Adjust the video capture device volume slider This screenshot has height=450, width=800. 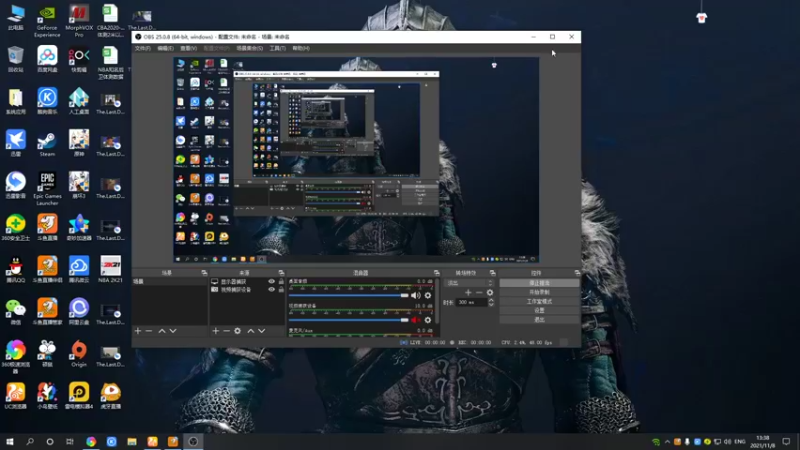click(x=348, y=320)
